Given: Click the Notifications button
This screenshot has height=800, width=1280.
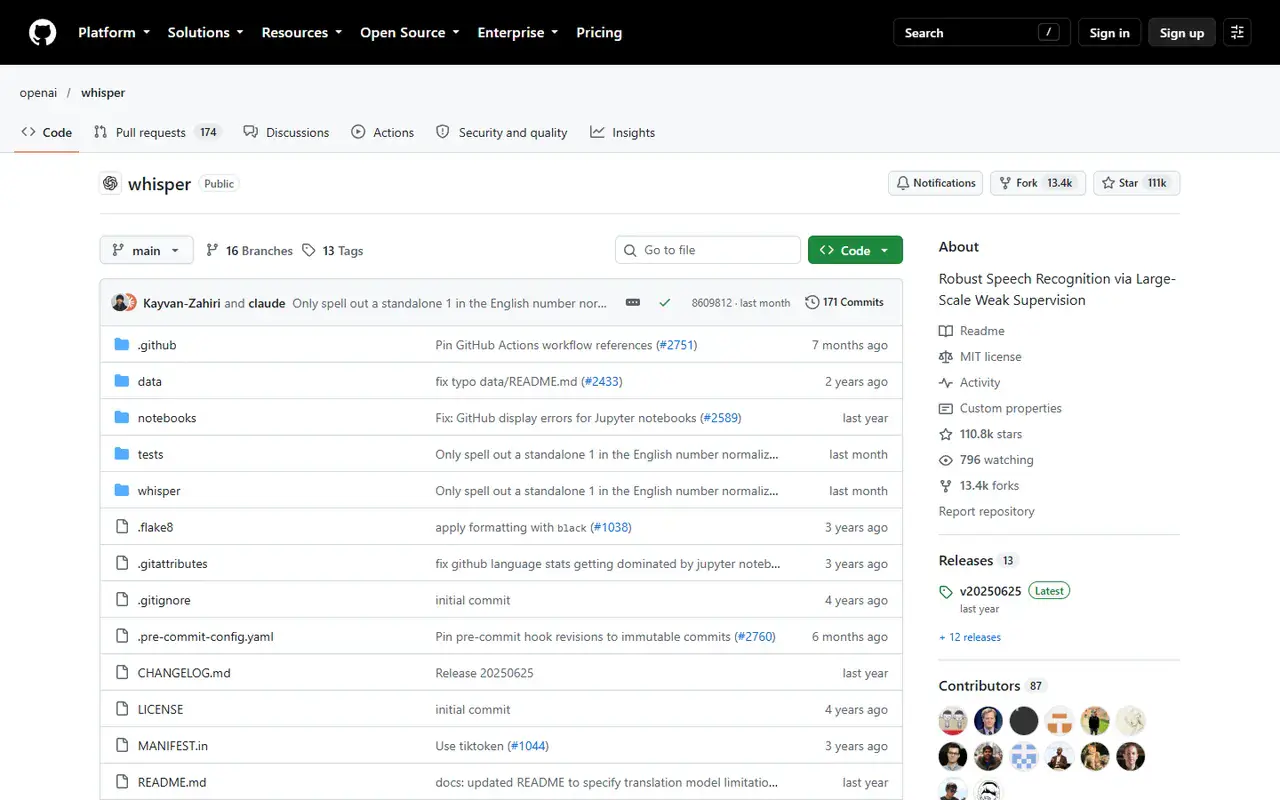Looking at the screenshot, I should pyautogui.click(x=935, y=183).
